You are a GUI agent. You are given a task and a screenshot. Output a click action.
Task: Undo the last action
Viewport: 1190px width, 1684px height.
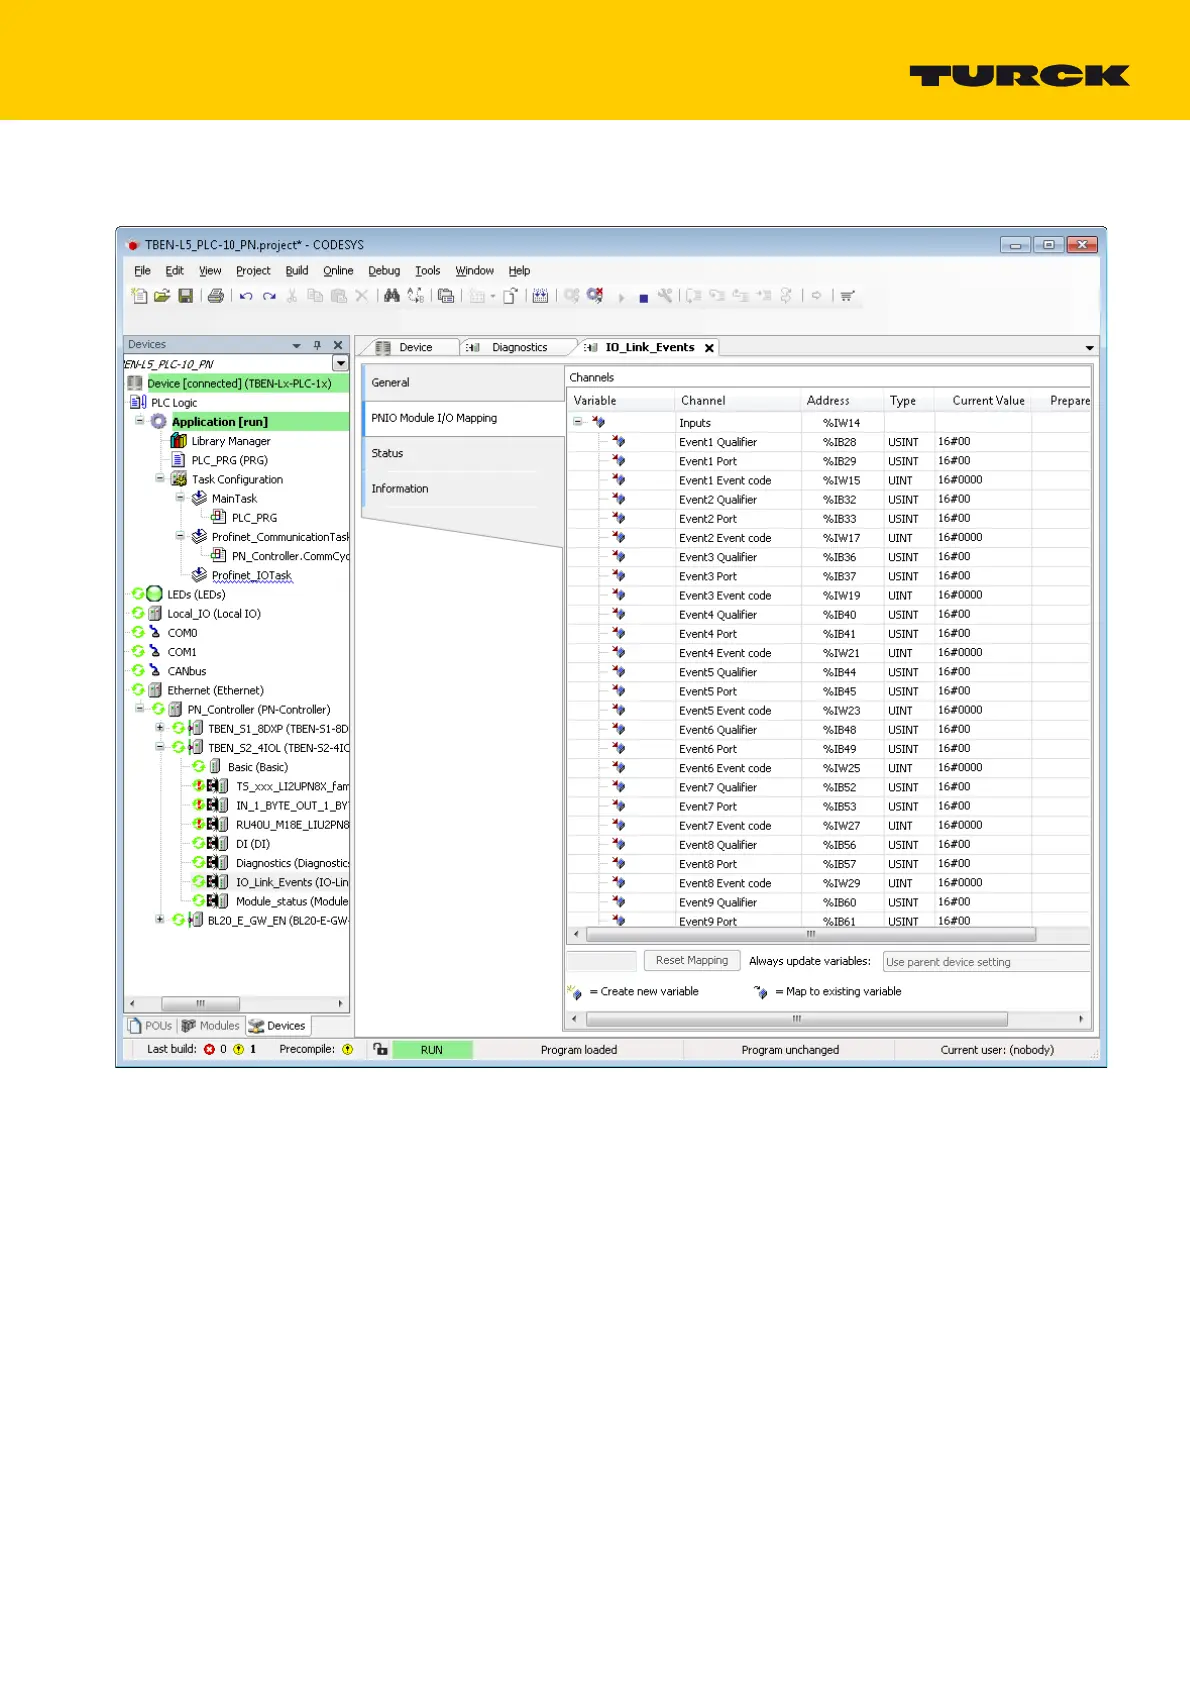(x=246, y=296)
